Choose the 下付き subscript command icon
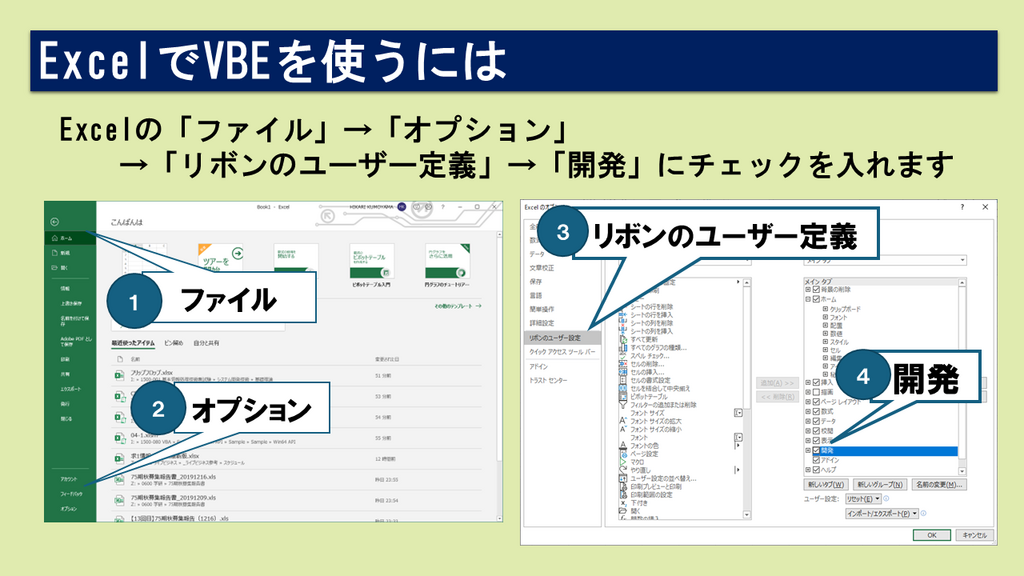 [623, 503]
